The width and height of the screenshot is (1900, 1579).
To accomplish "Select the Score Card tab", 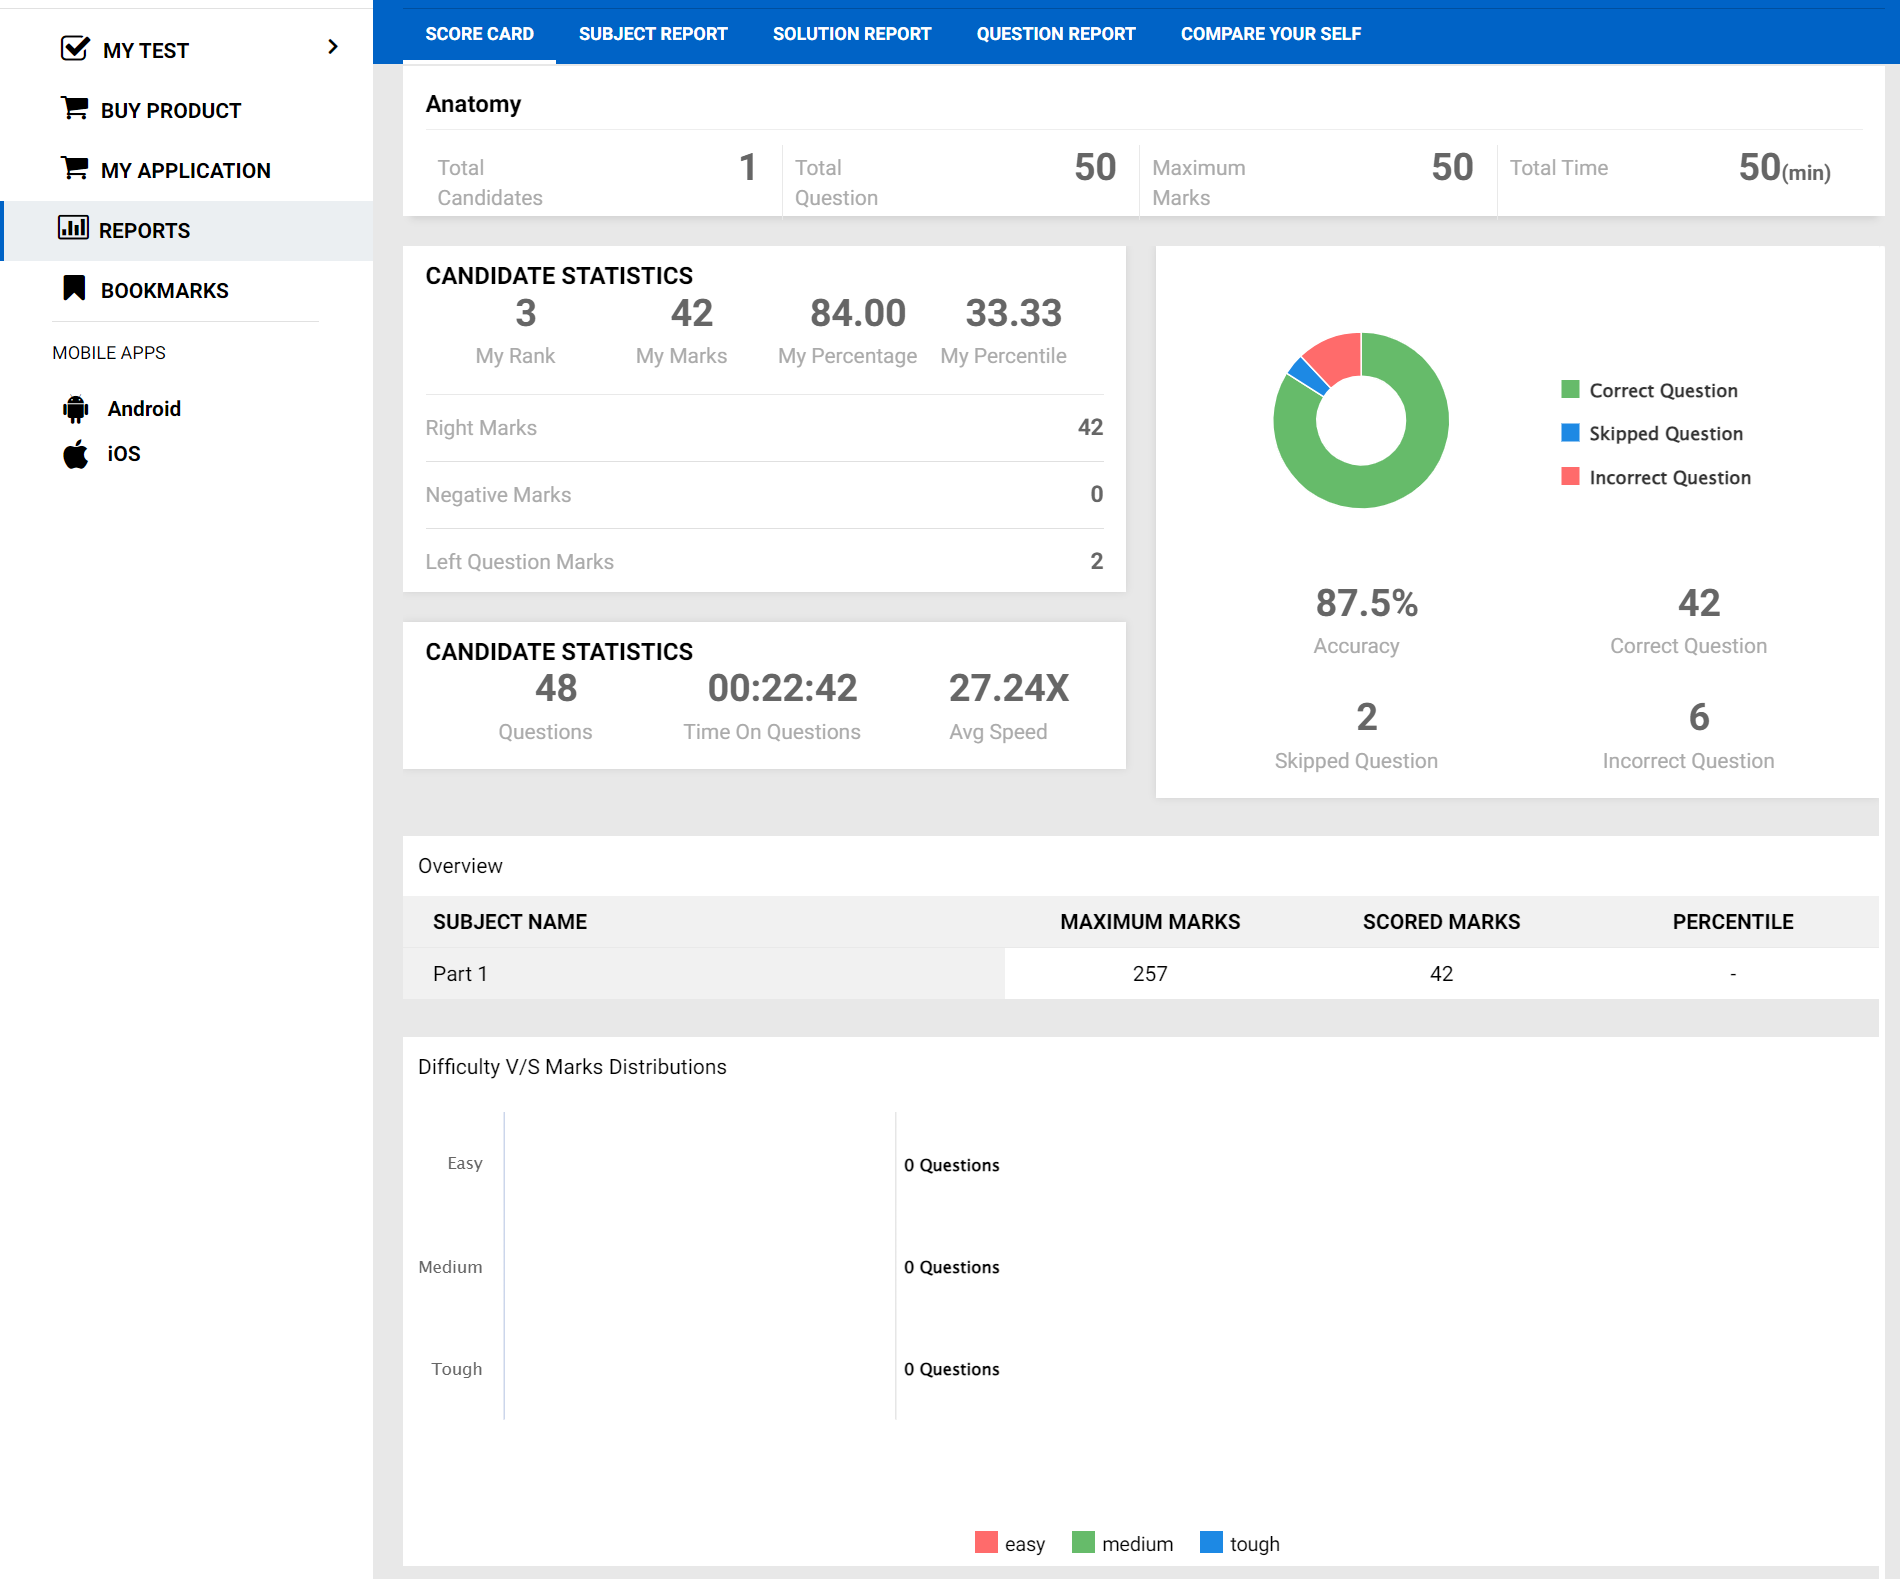I will point(479,34).
